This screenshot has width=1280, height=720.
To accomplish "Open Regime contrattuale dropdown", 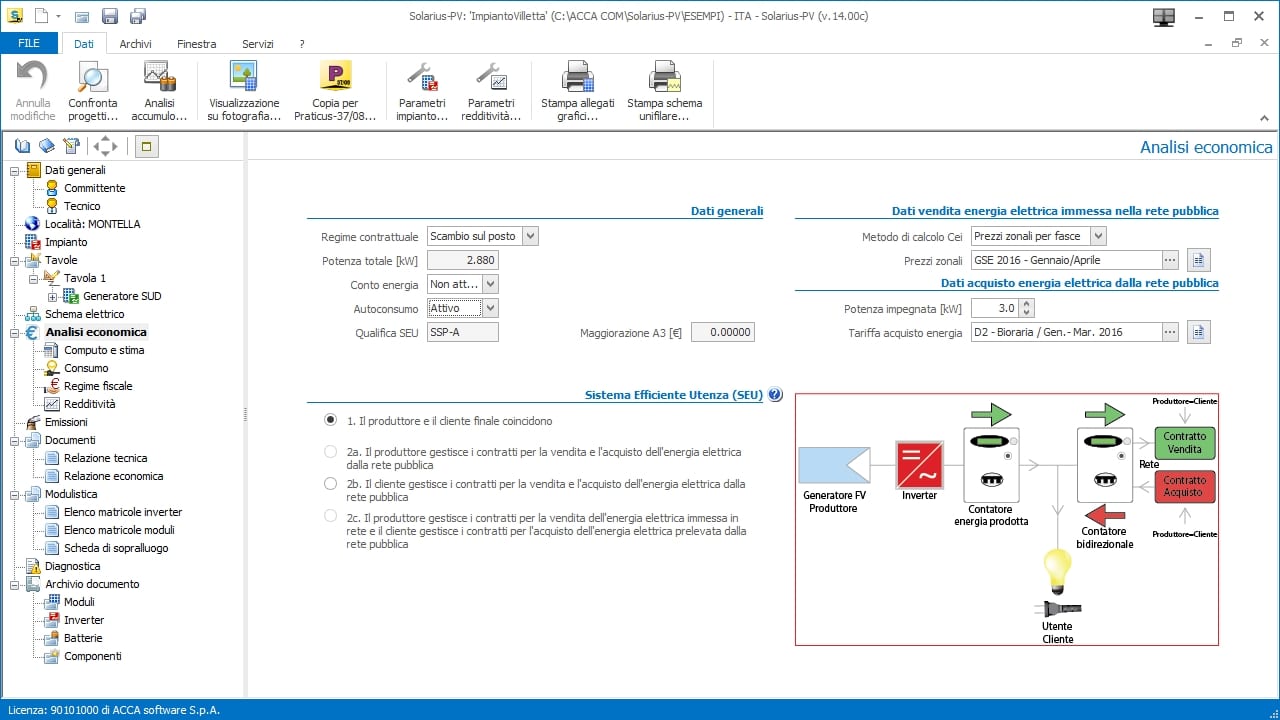I will coord(530,236).
